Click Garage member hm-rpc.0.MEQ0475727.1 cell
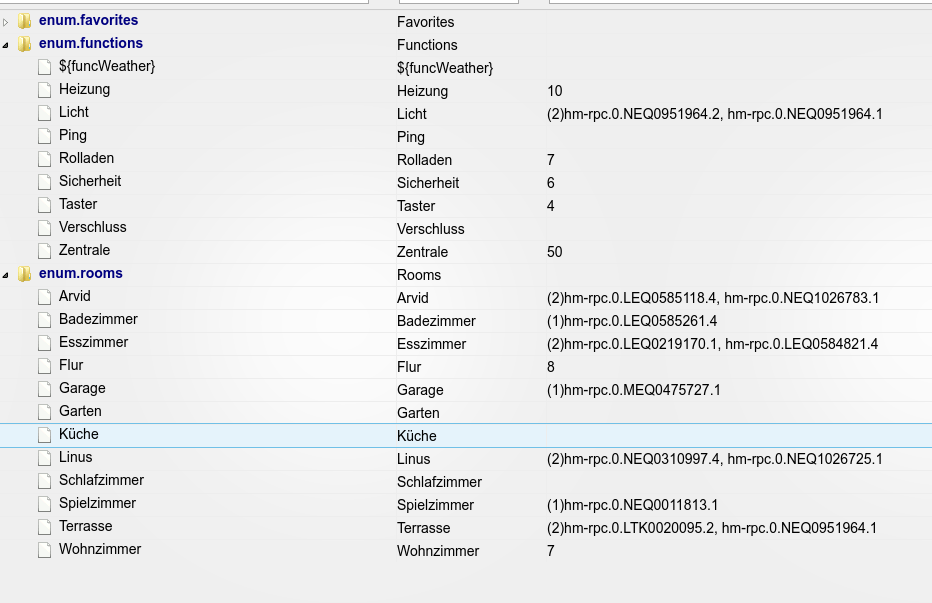This screenshot has height=603, width=932. coord(634,390)
